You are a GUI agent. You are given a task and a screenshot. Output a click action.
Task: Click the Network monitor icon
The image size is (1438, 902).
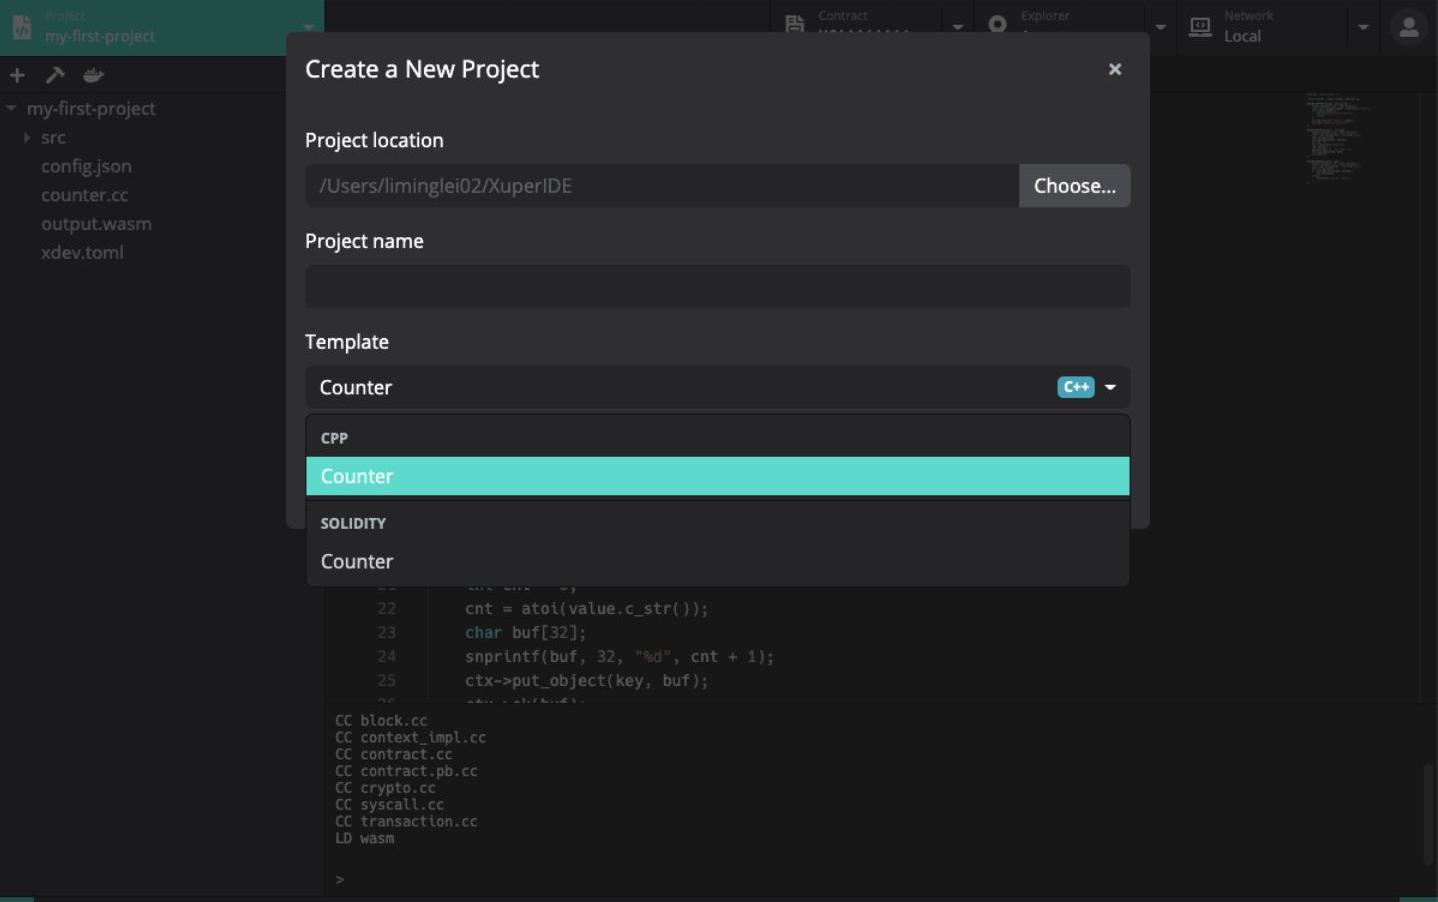(x=1200, y=27)
